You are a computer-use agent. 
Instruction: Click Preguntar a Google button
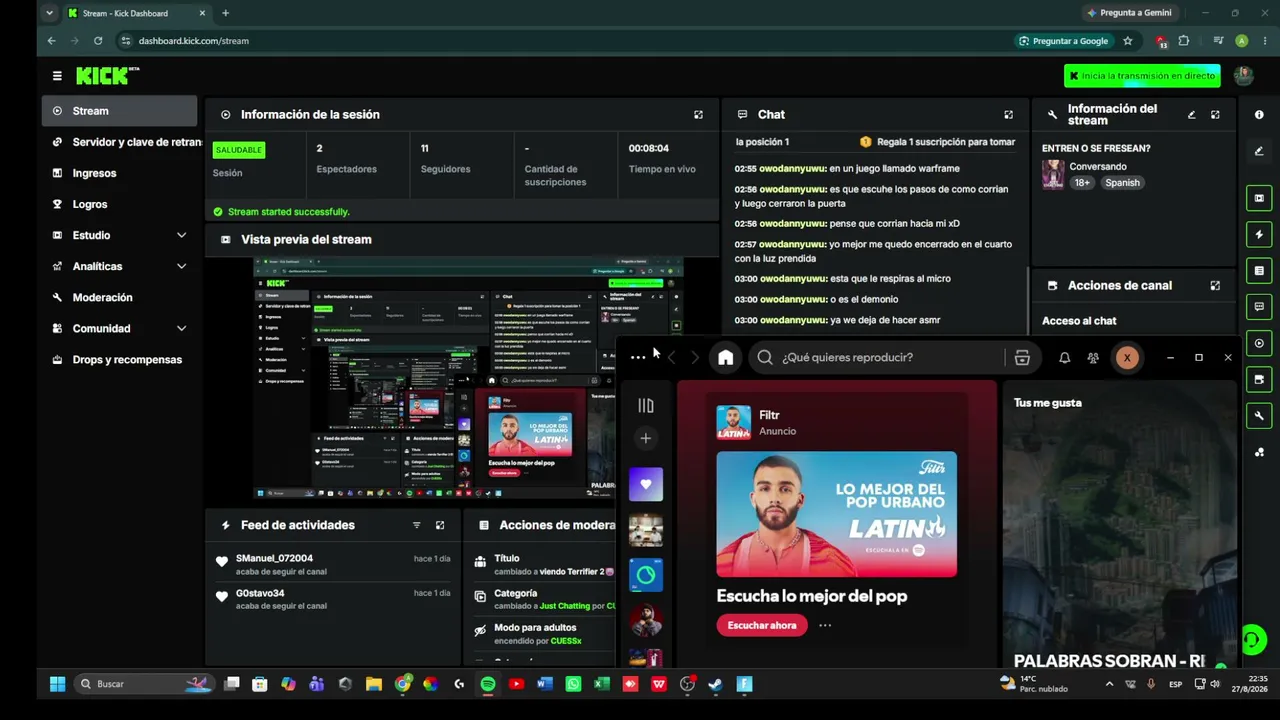coord(1063,41)
